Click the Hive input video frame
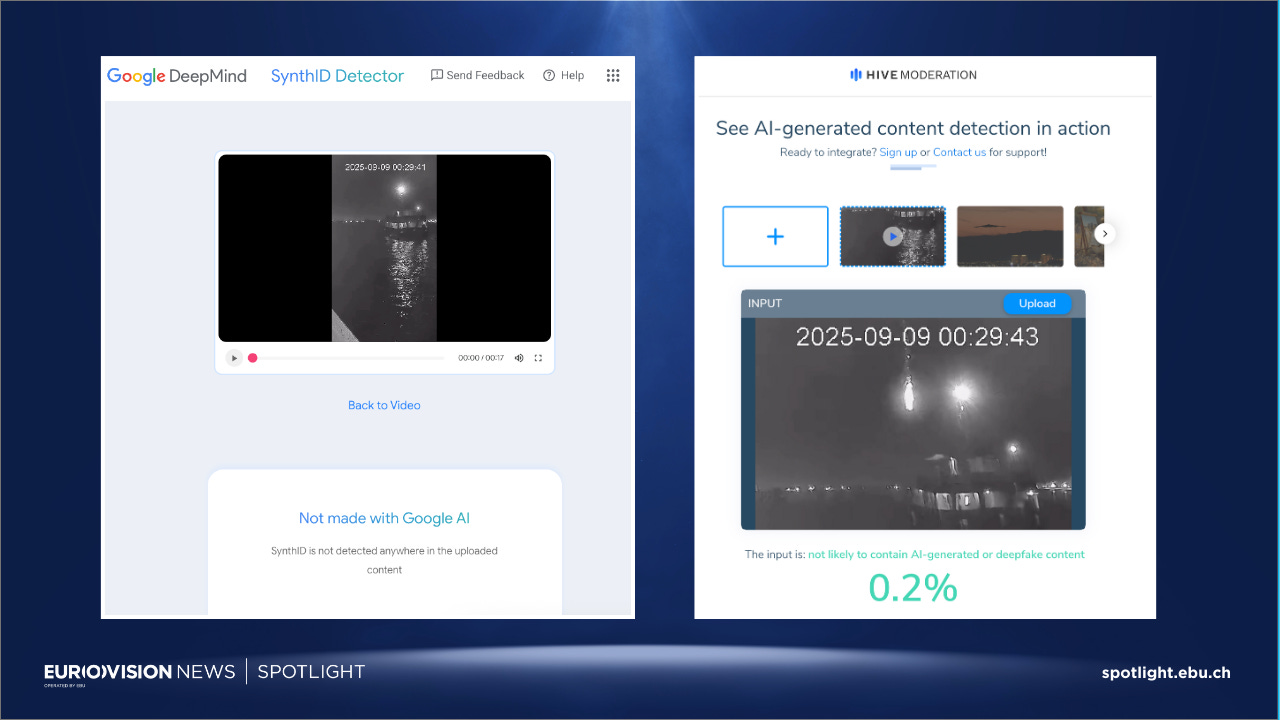The image size is (1280, 720). (x=913, y=423)
